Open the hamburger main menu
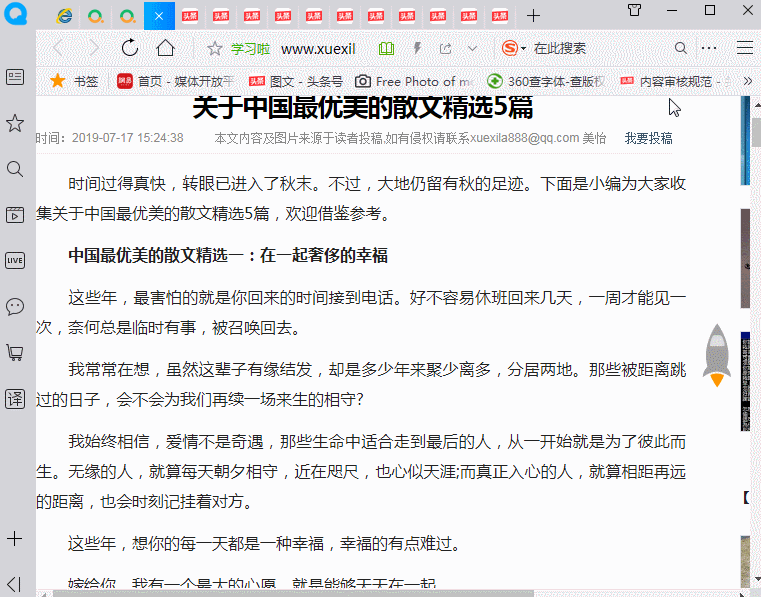 point(744,48)
